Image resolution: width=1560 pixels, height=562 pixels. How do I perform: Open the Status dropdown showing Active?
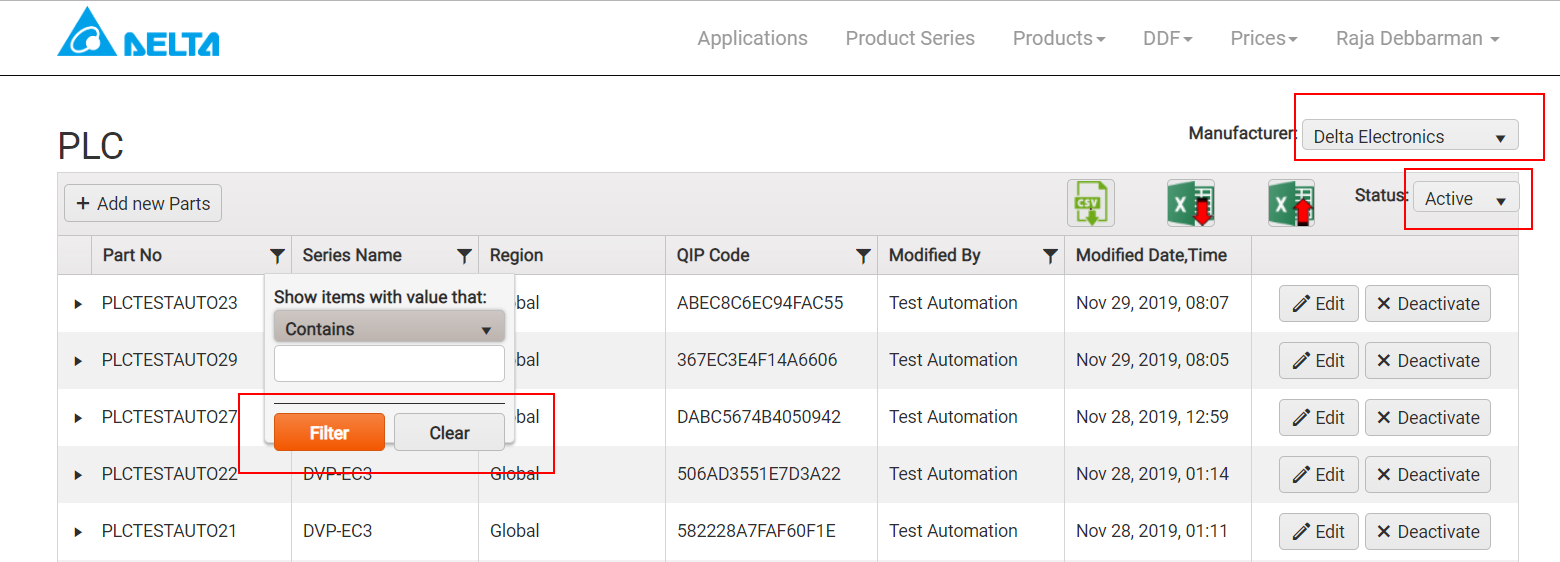(1465, 199)
